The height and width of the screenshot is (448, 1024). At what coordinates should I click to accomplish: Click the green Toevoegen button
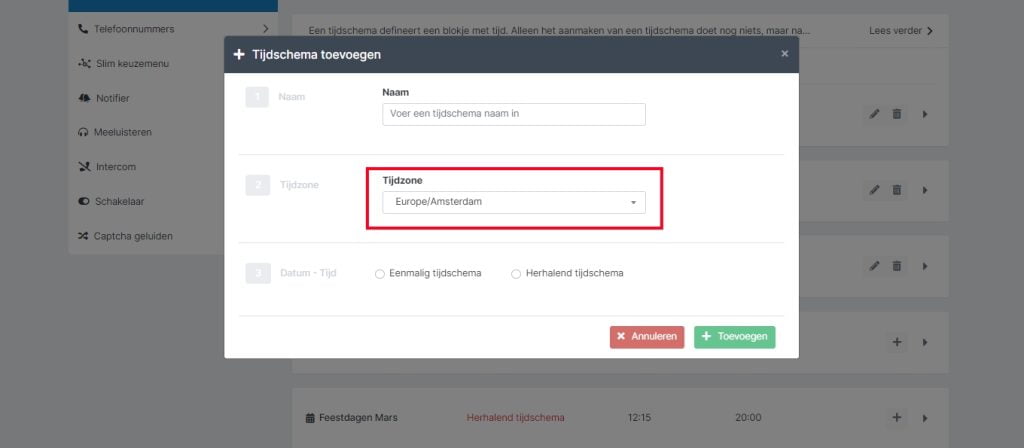point(735,337)
